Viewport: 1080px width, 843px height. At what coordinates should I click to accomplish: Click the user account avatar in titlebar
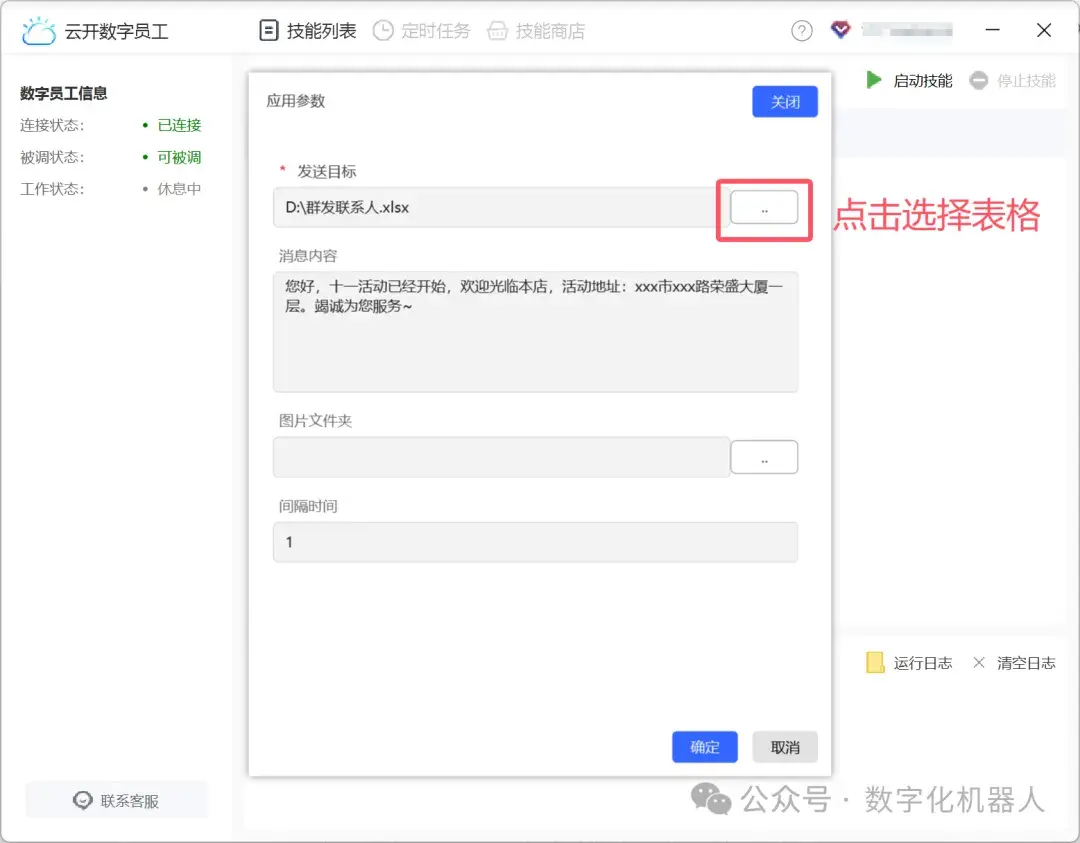click(840, 30)
